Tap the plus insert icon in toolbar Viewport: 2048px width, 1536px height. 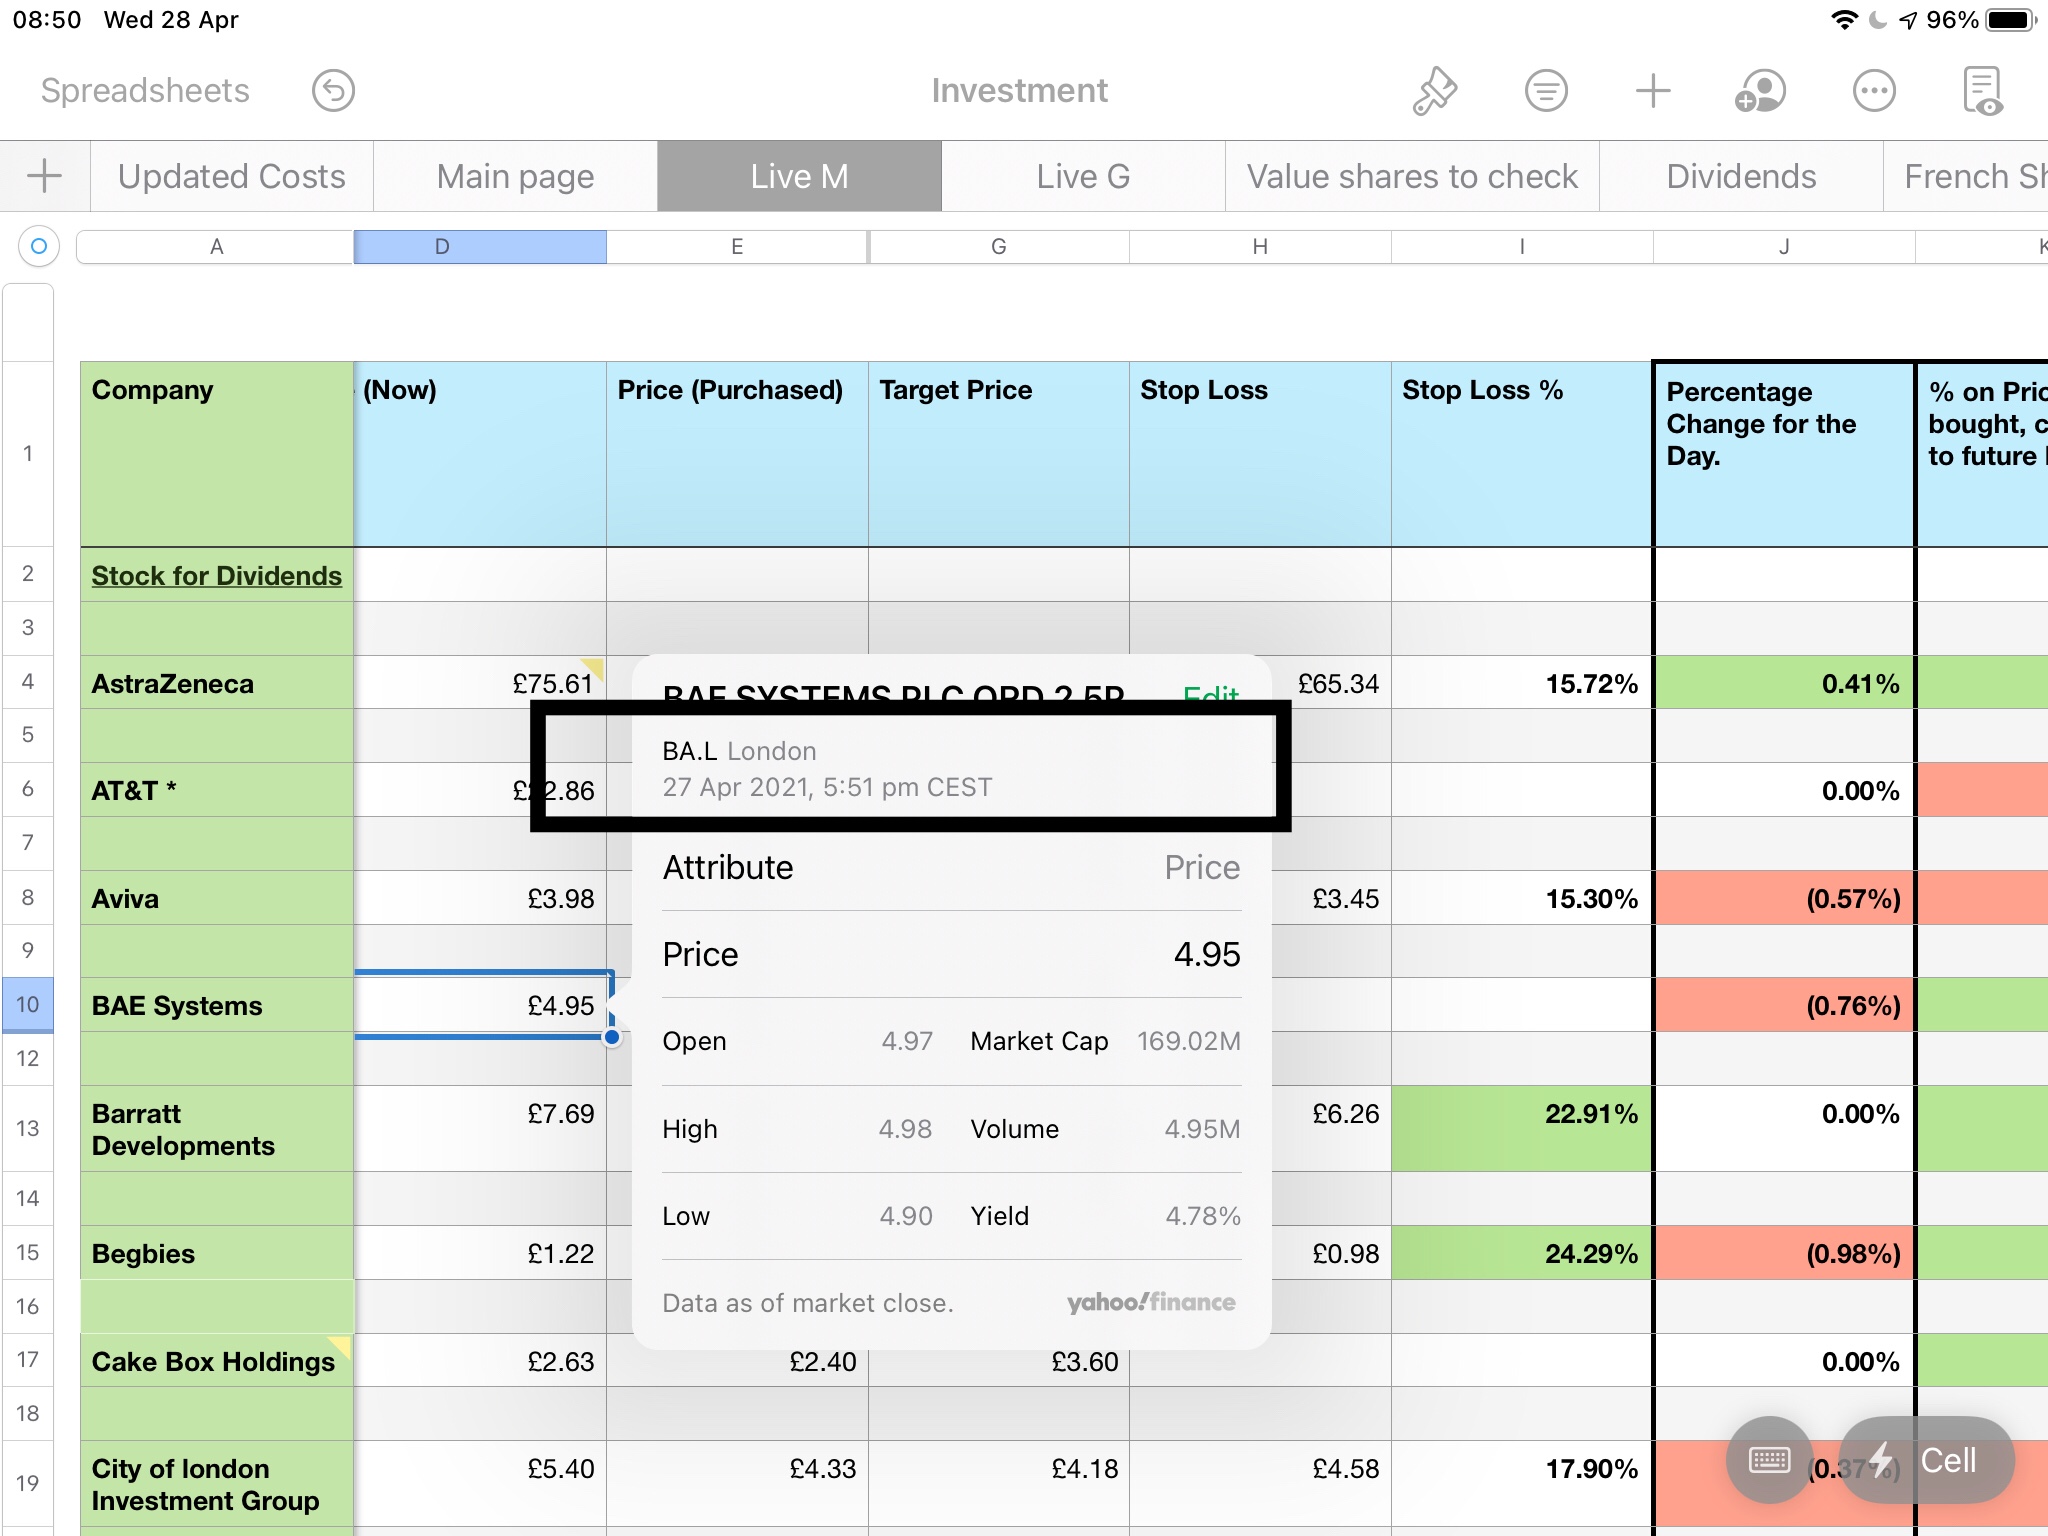point(1653,91)
